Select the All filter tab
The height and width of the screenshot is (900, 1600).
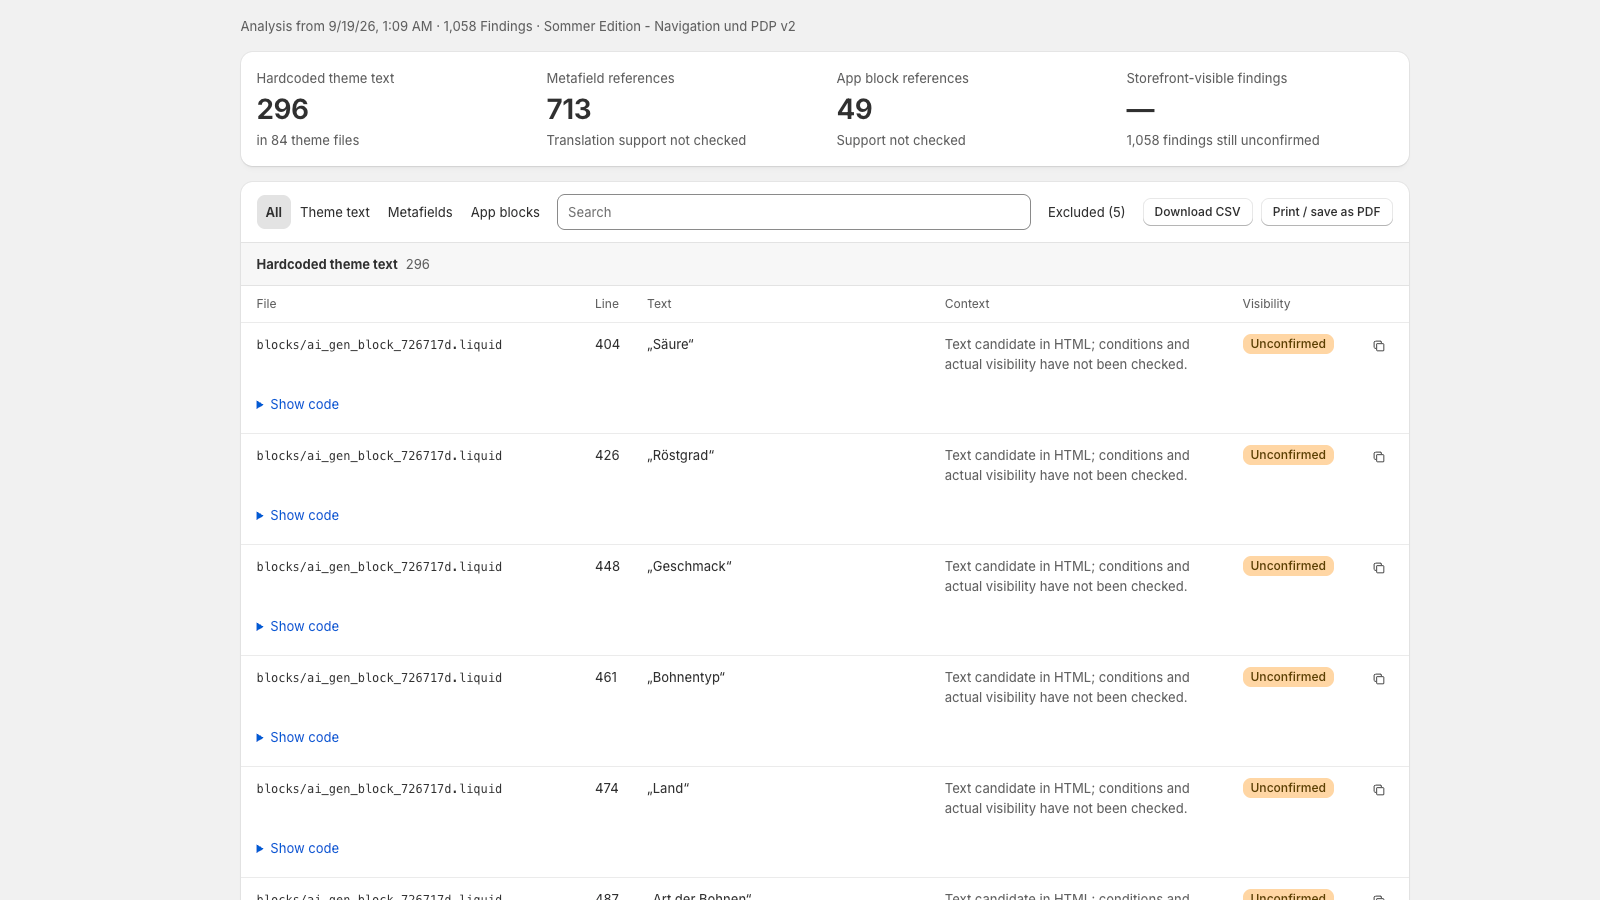click(274, 212)
